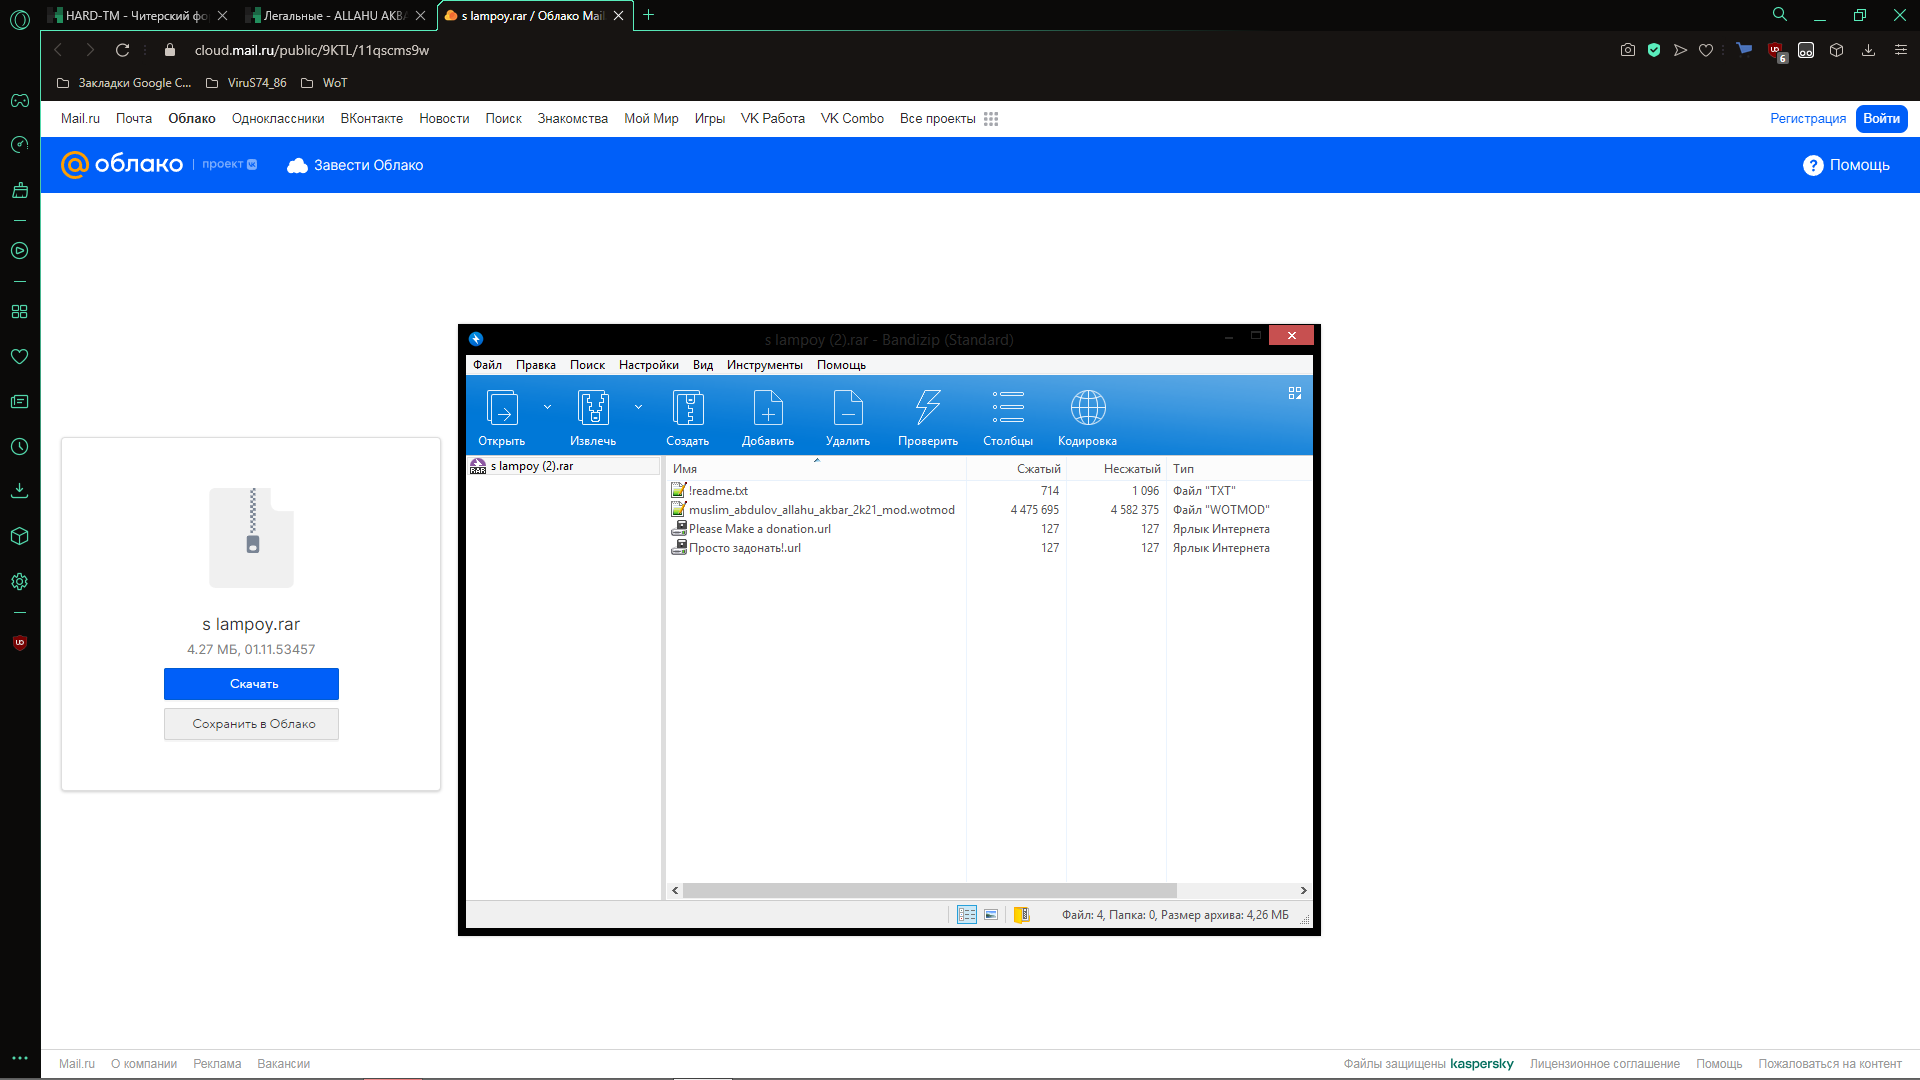
Task: Open Правка menu in Bandizip
Action: coord(536,365)
